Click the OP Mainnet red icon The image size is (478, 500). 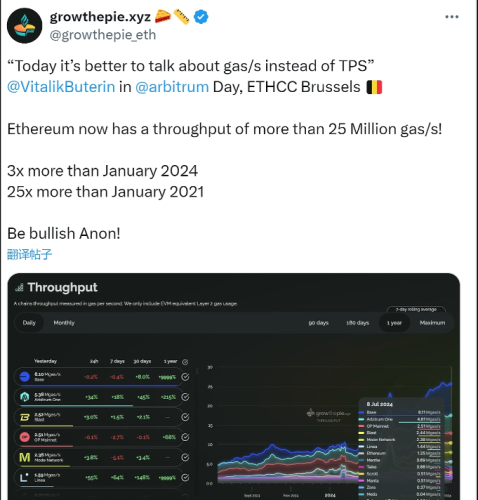click(x=25, y=437)
